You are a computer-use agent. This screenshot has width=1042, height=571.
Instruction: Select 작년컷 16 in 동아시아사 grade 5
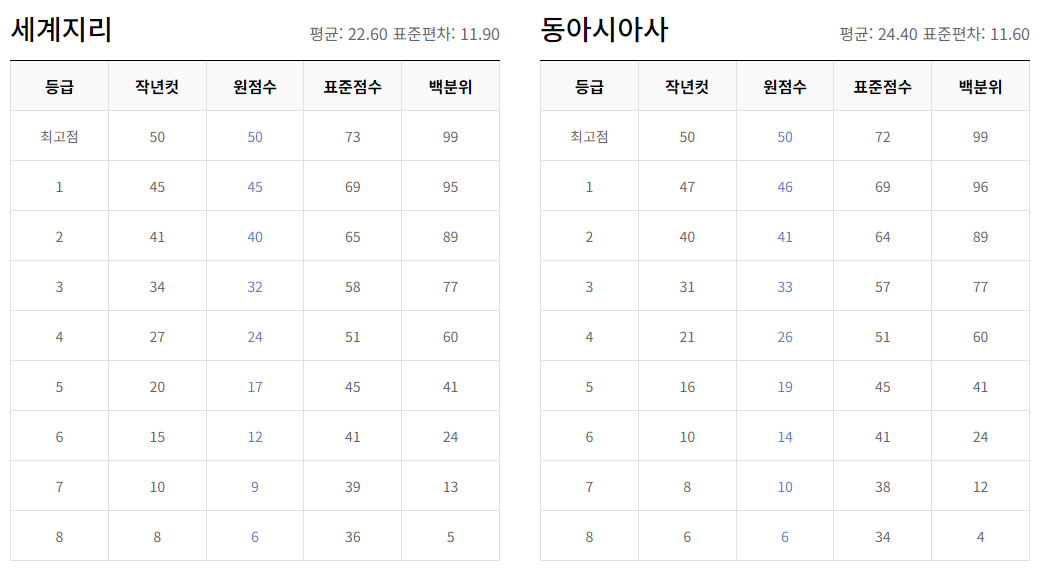[687, 387]
